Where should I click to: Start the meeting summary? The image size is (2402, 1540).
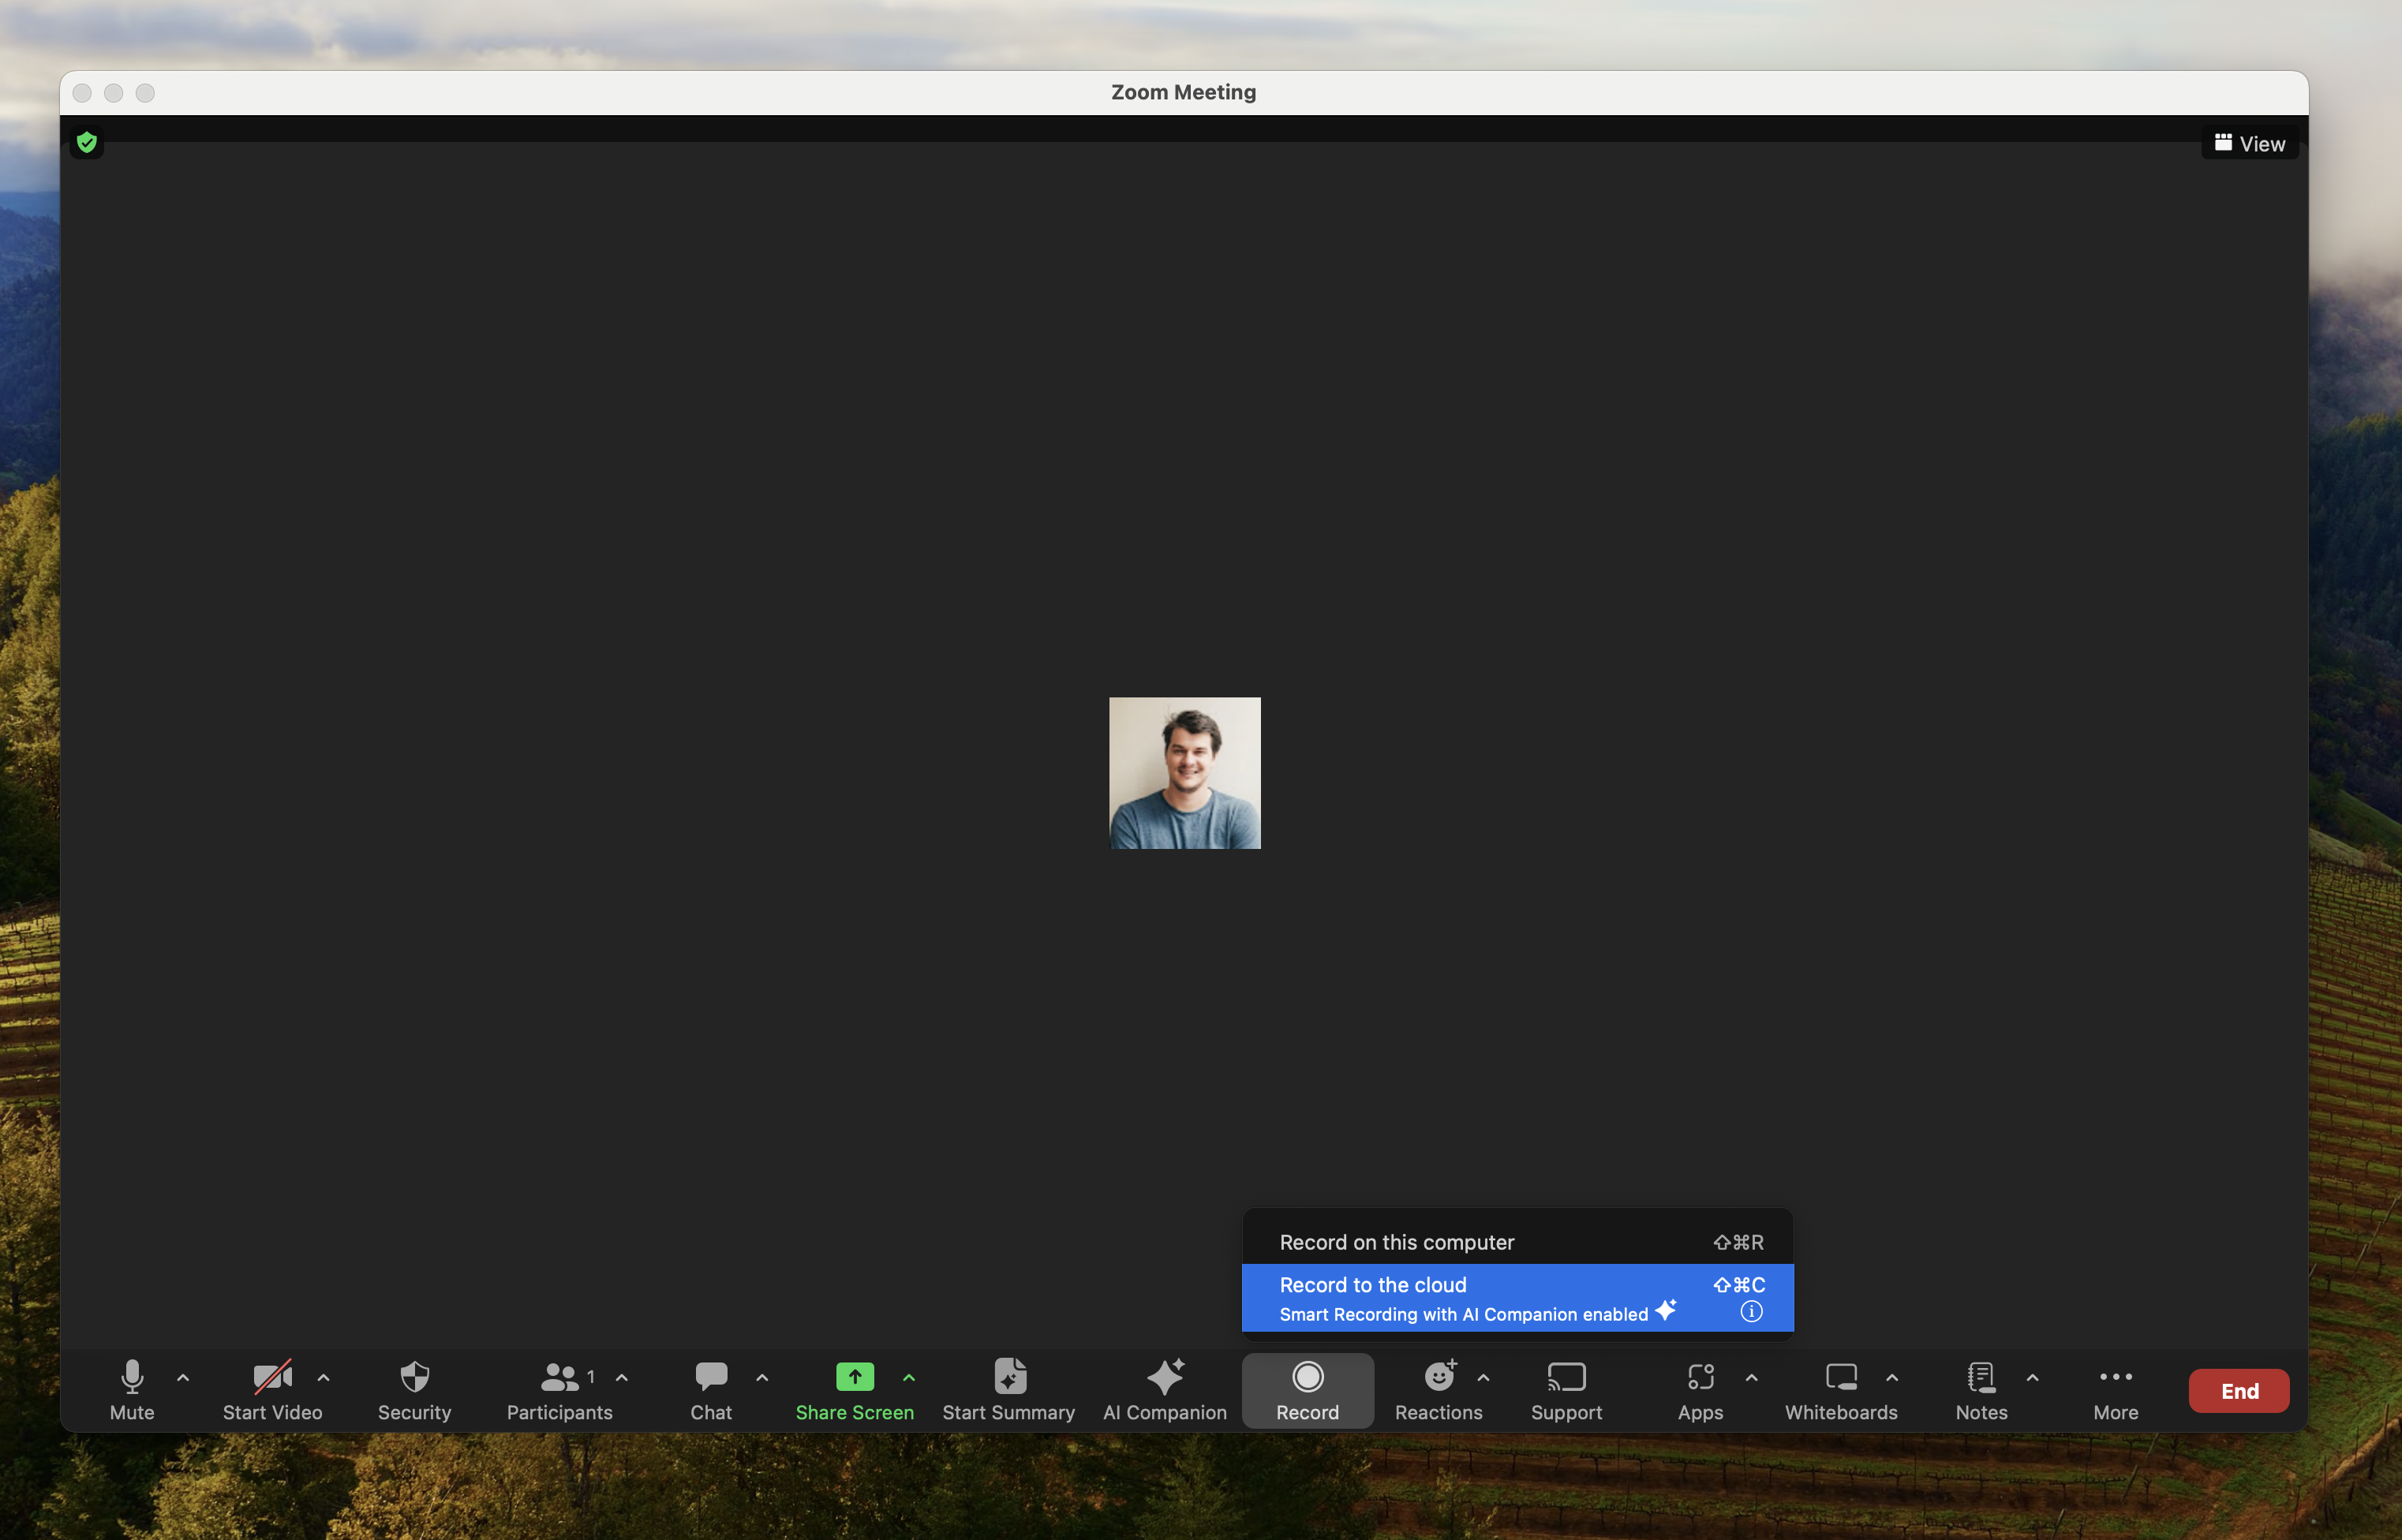(1008, 1390)
